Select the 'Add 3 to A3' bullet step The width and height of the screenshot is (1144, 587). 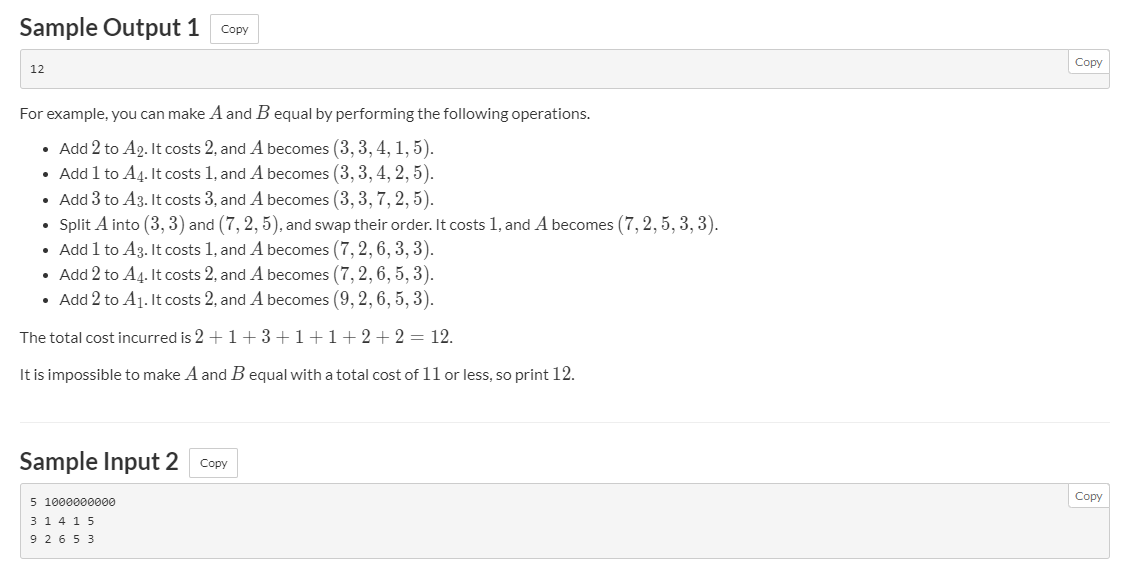pyautogui.click(x=246, y=199)
